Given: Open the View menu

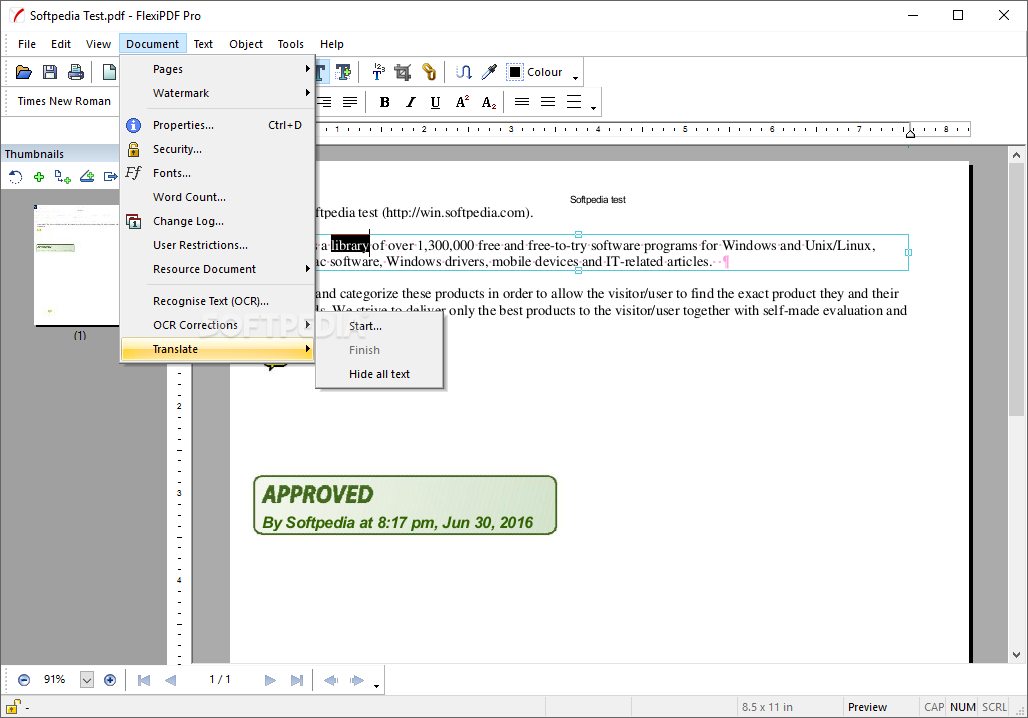Looking at the screenshot, I should [98, 44].
